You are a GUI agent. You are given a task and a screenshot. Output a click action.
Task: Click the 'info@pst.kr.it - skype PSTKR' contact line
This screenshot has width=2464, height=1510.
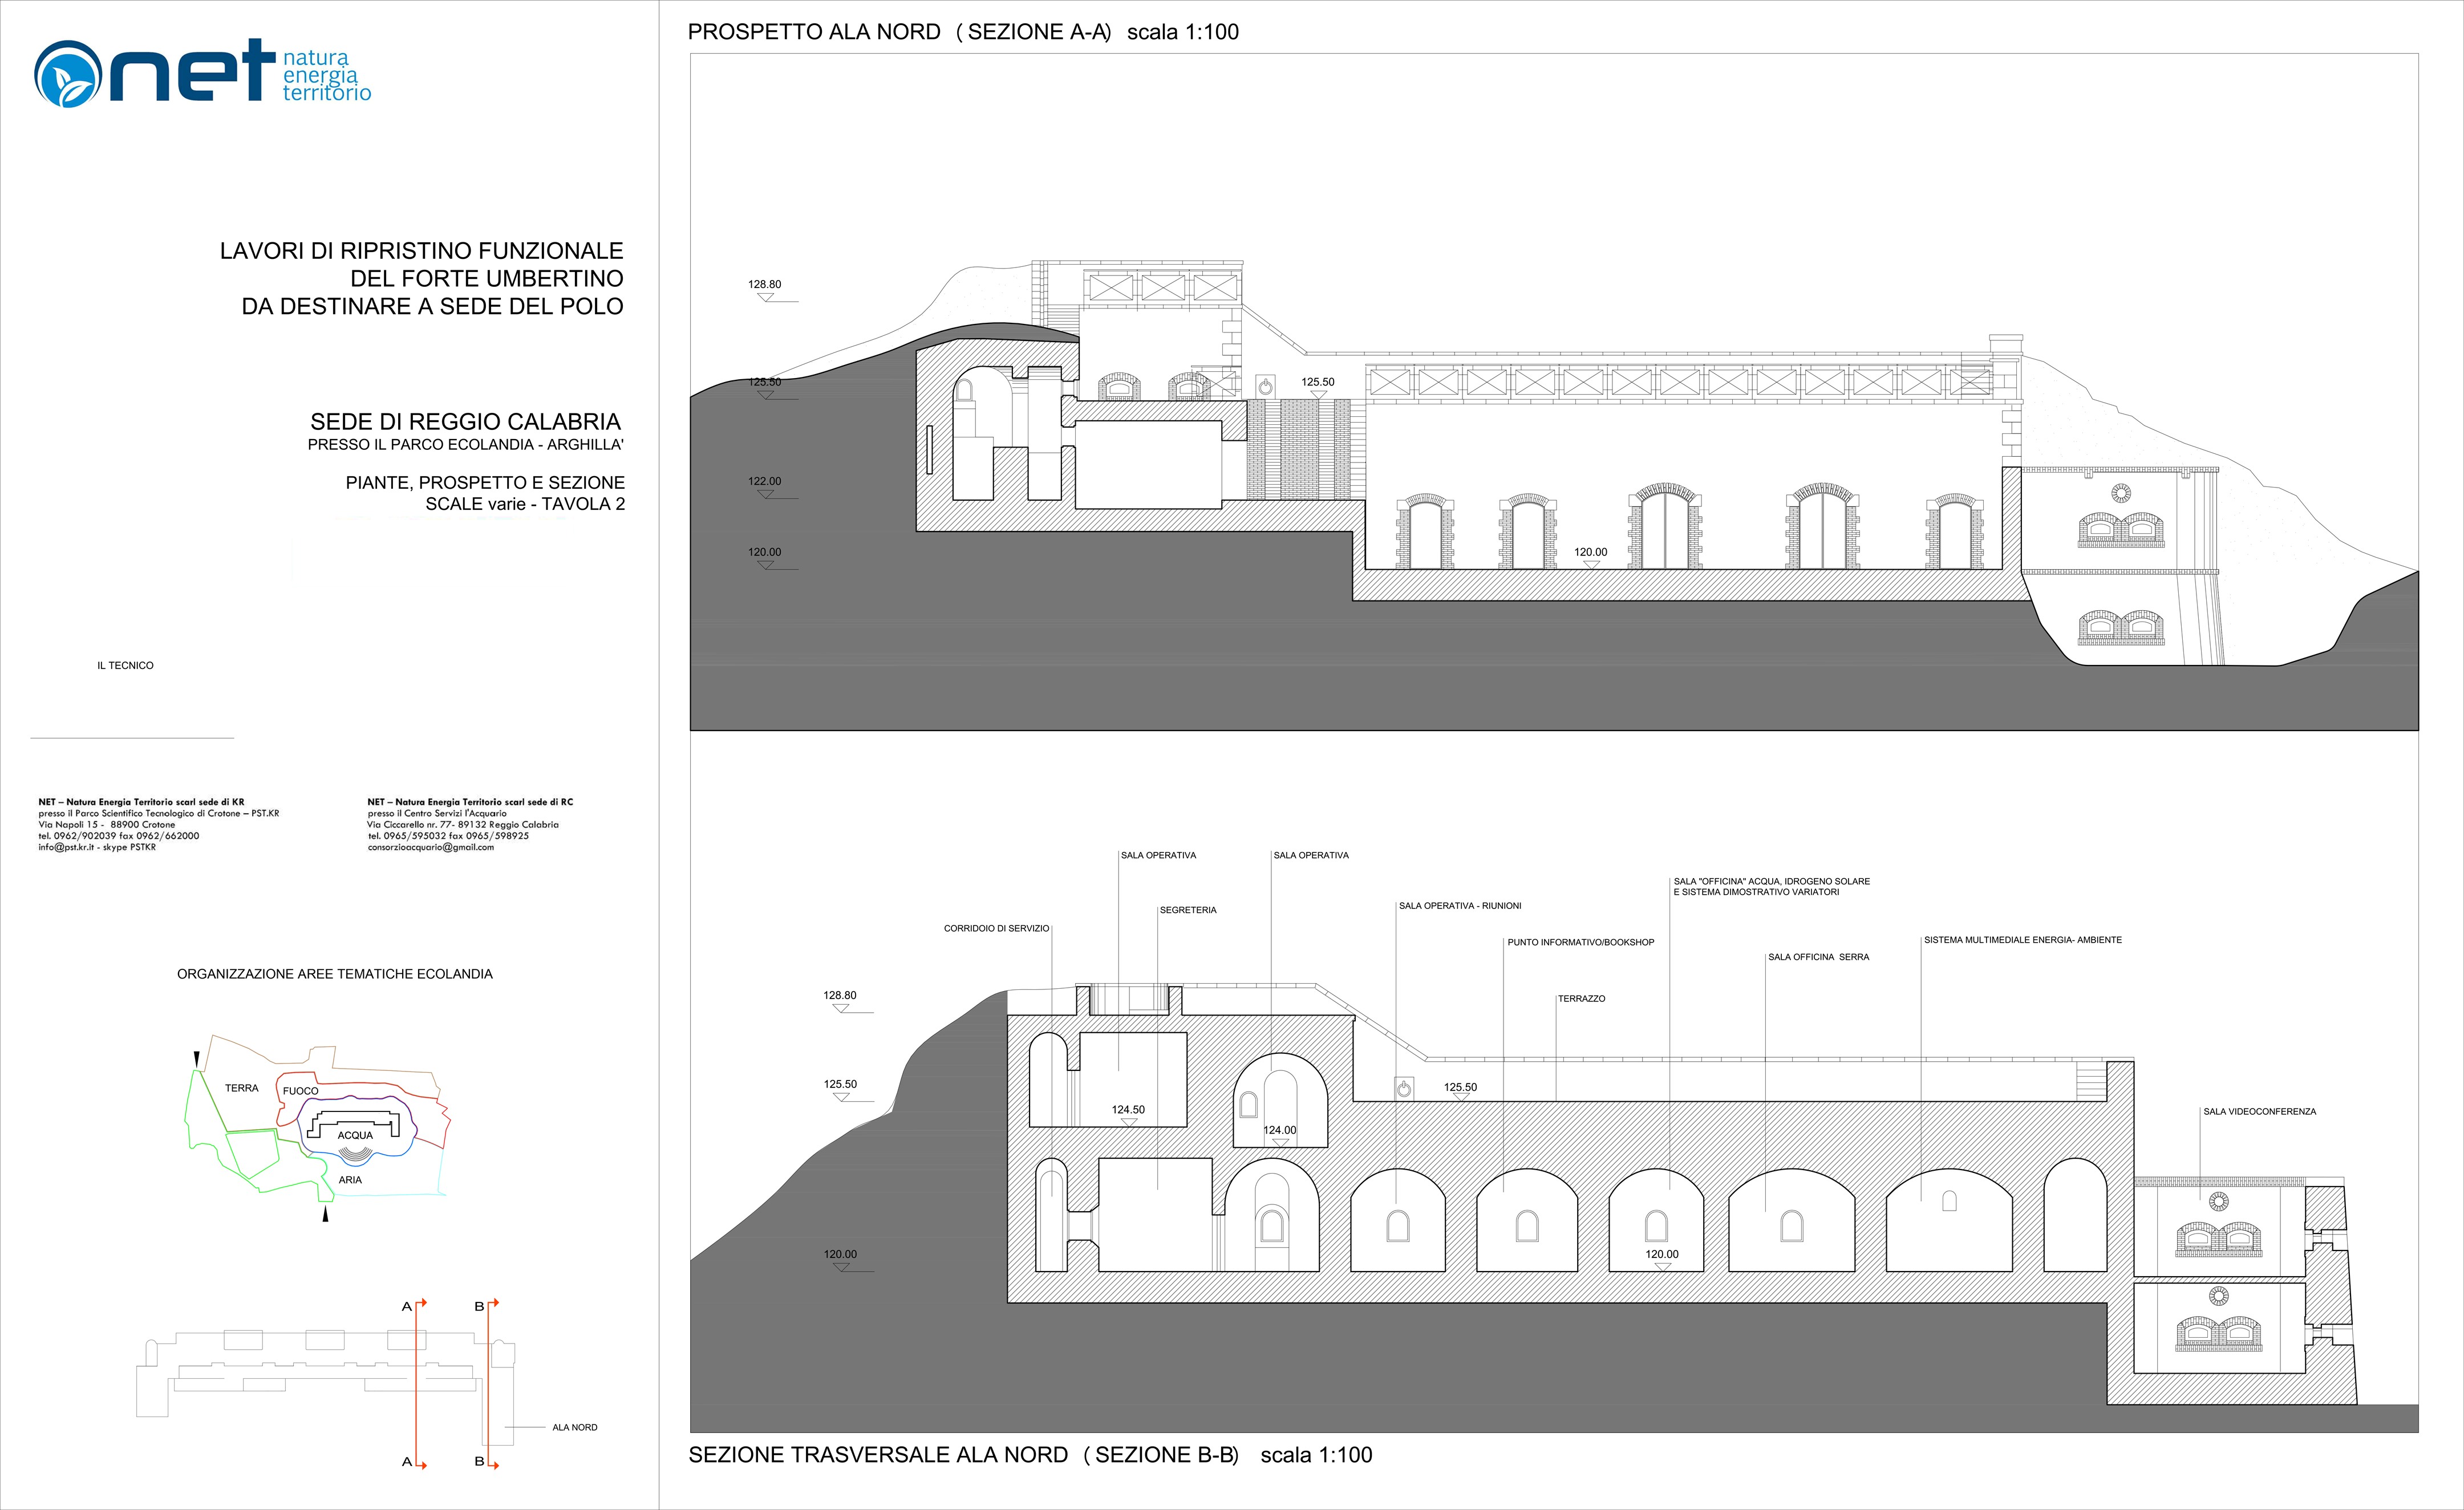(x=97, y=847)
